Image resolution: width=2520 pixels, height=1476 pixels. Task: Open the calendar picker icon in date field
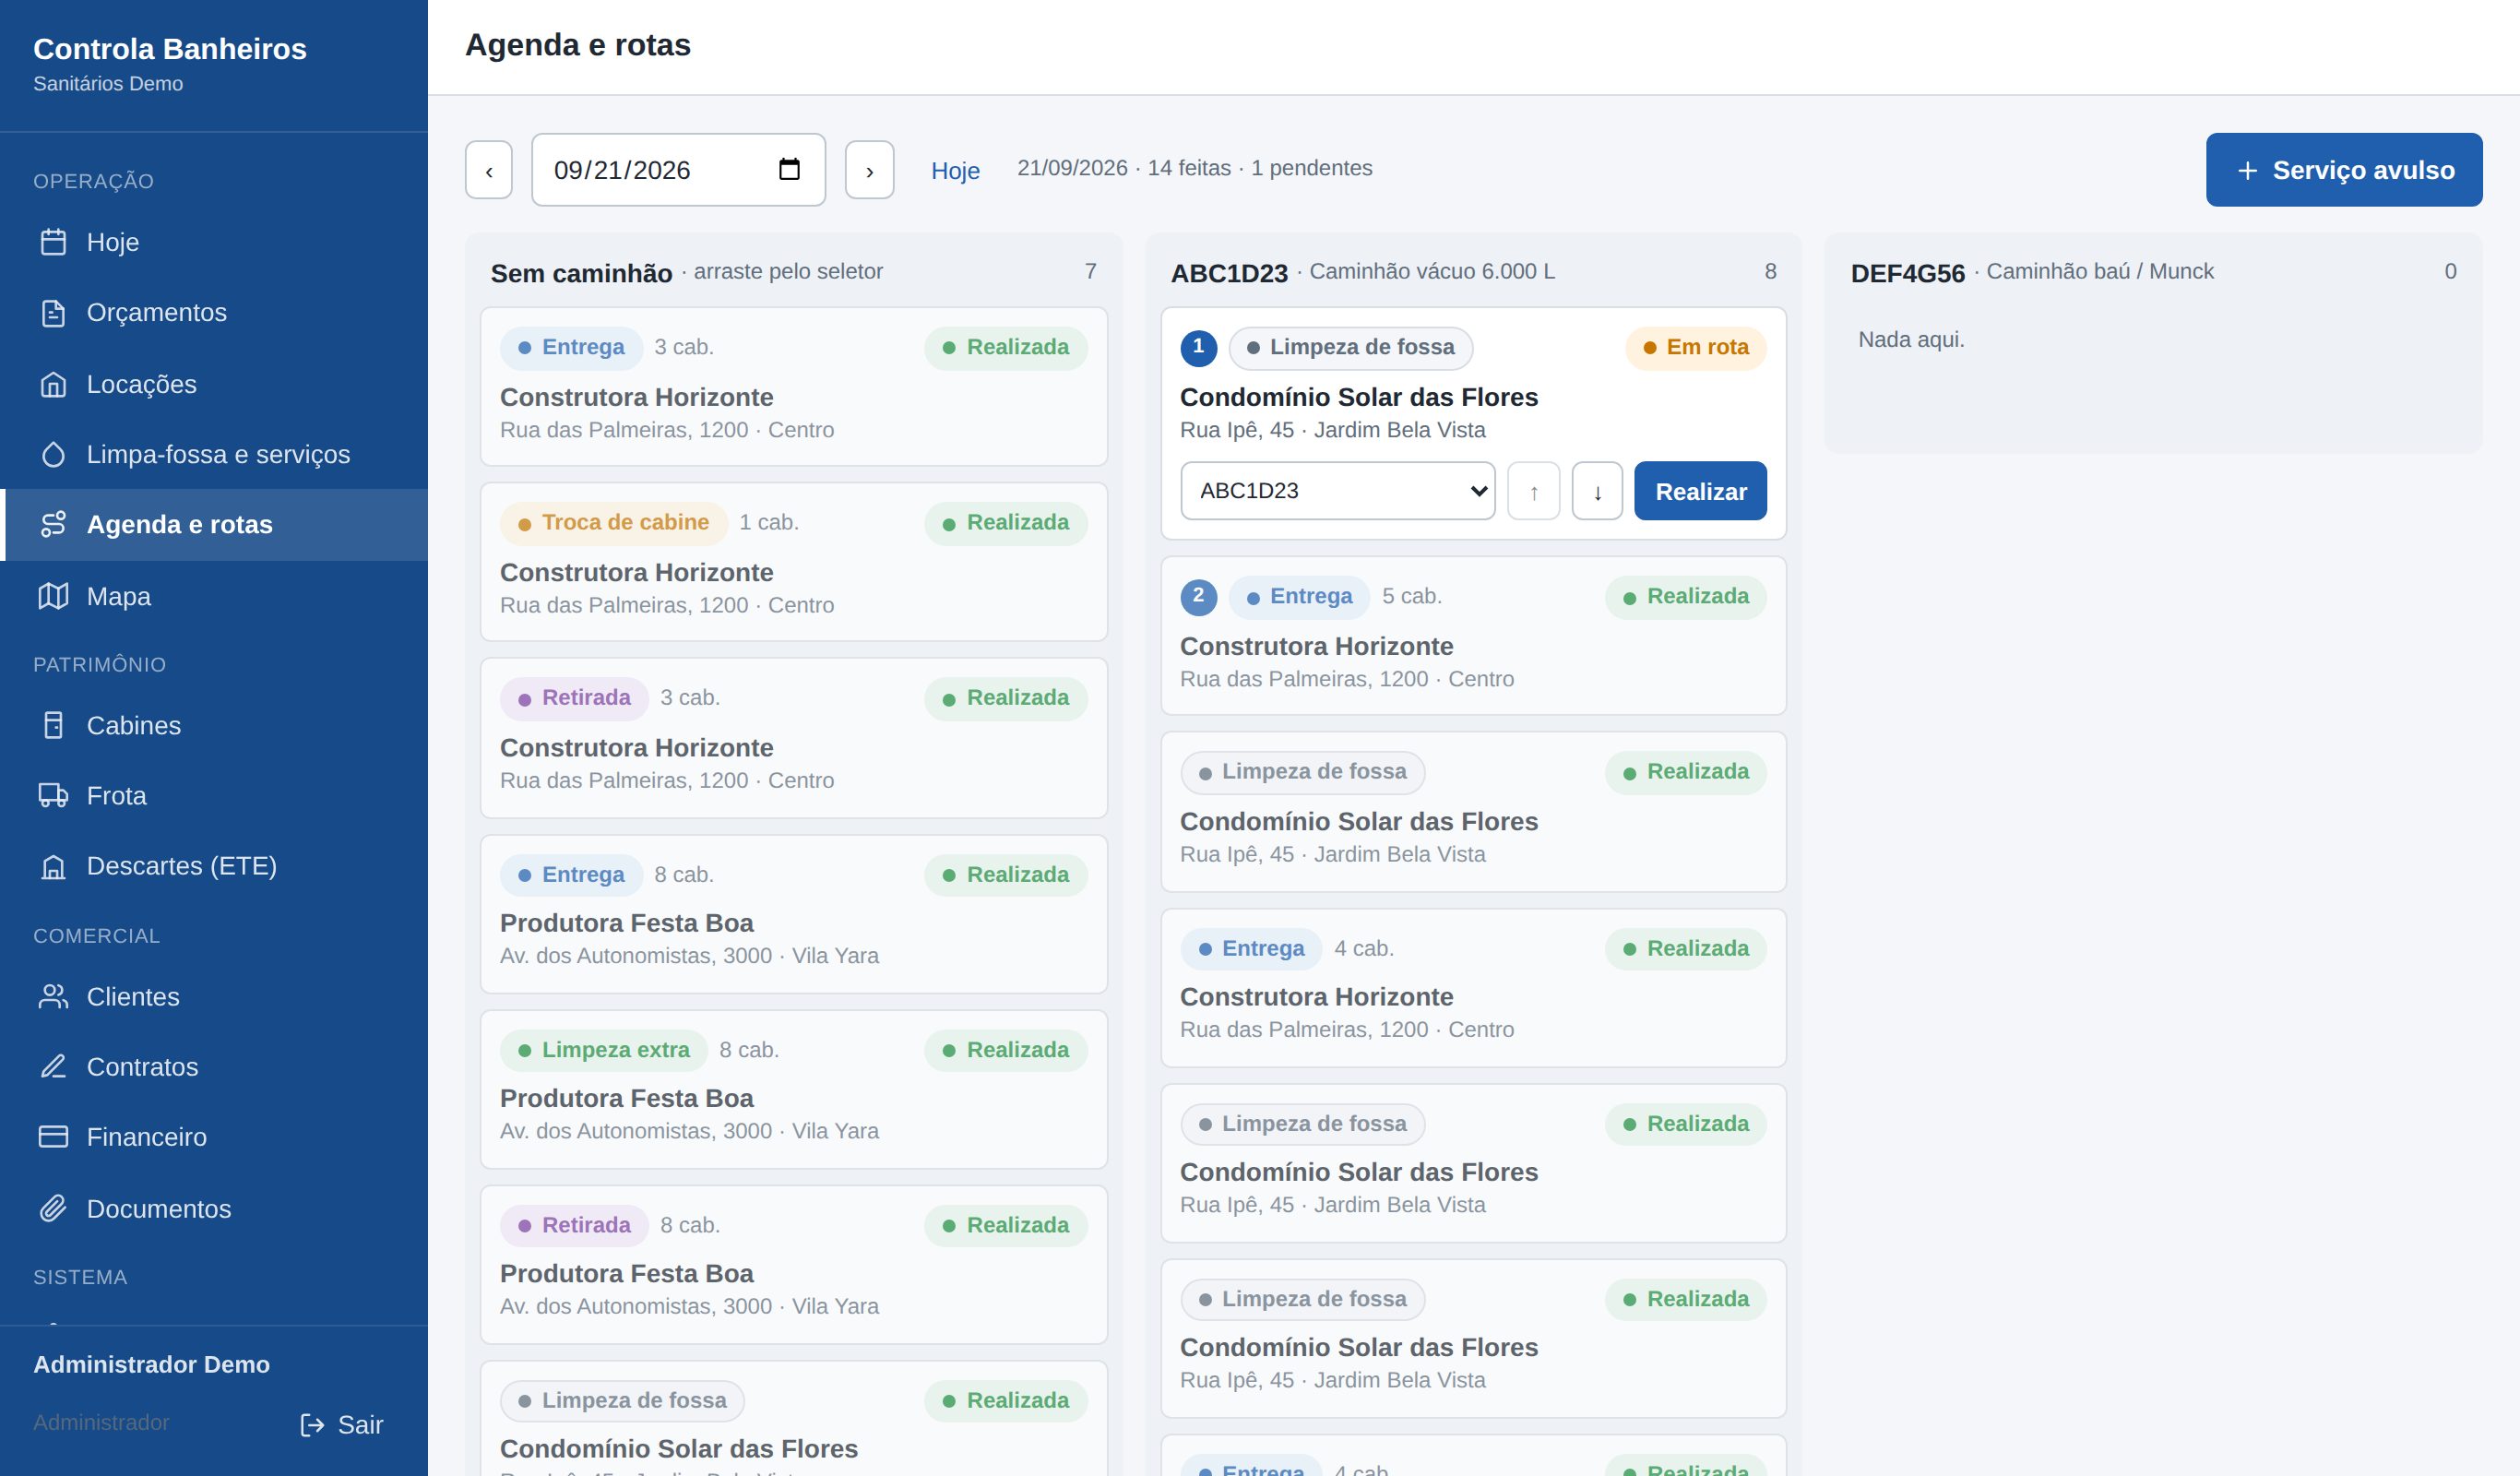[789, 169]
